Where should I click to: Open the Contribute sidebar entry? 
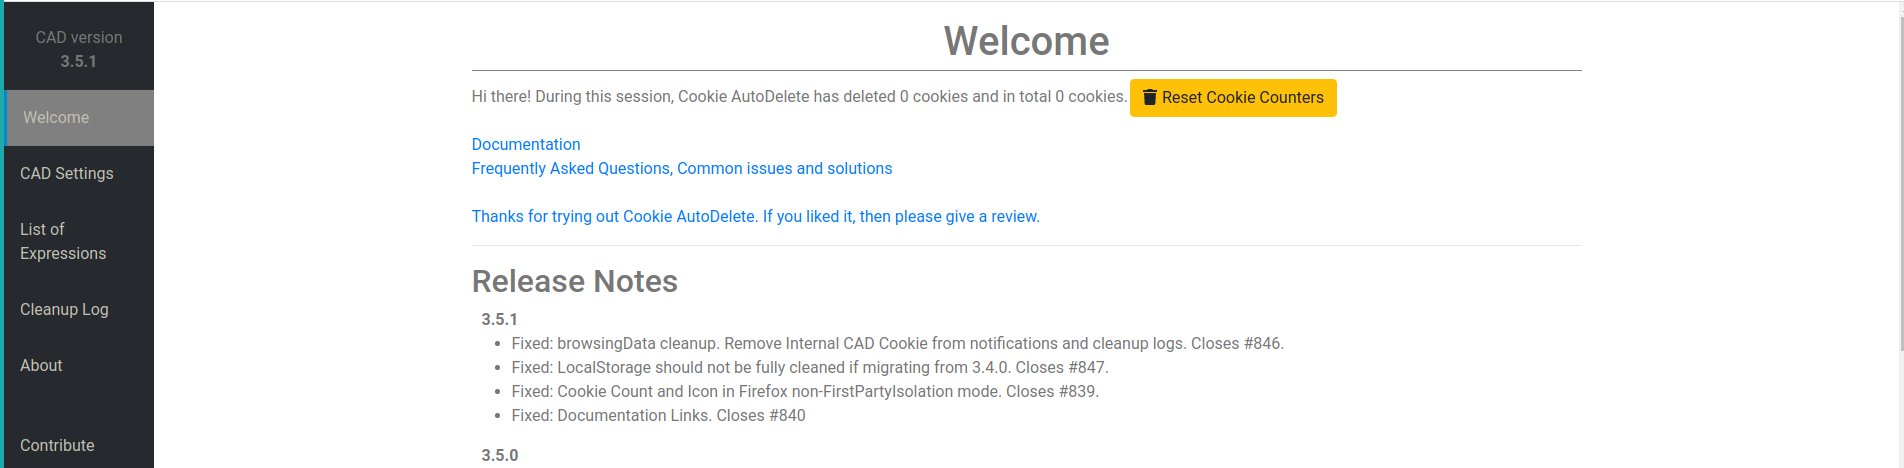(57, 446)
